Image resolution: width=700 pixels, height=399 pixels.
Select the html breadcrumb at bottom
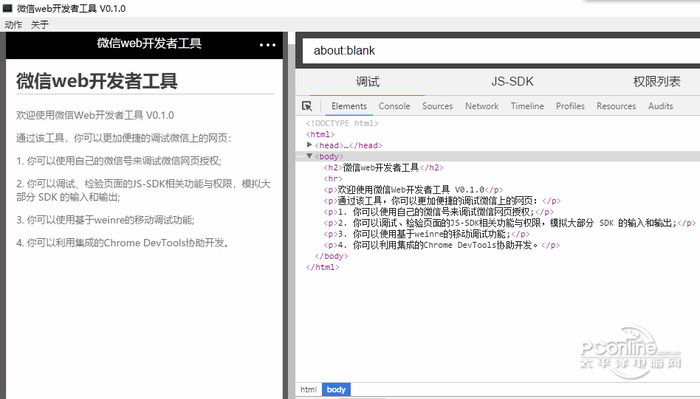click(308, 390)
